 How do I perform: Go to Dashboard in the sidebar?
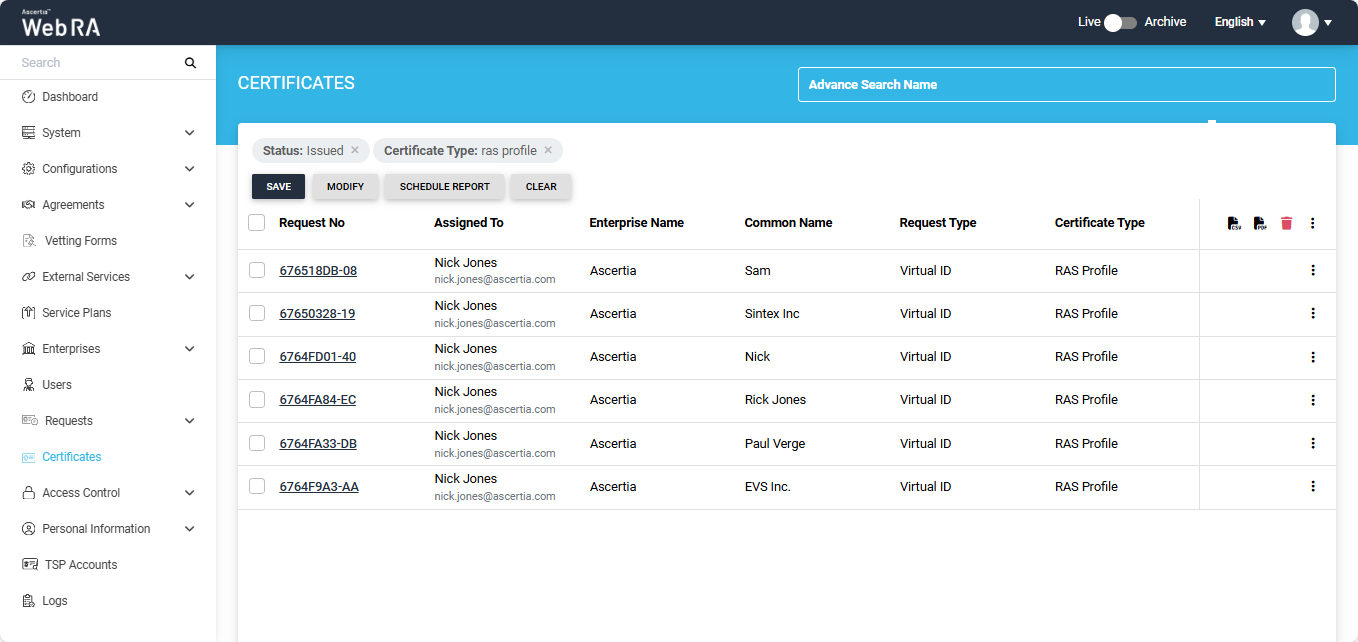tap(69, 97)
